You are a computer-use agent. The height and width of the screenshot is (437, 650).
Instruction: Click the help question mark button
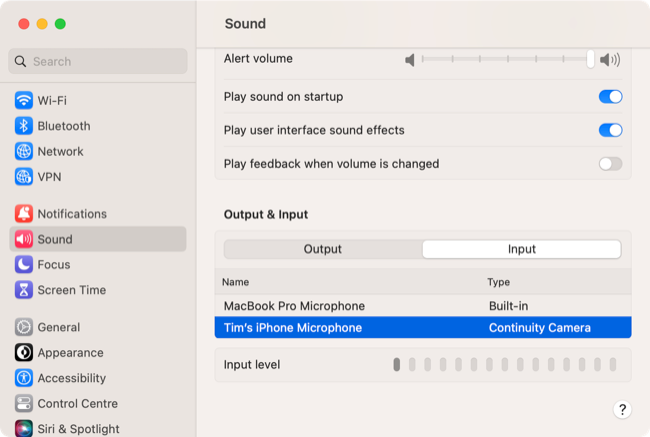tap(622, 409)
